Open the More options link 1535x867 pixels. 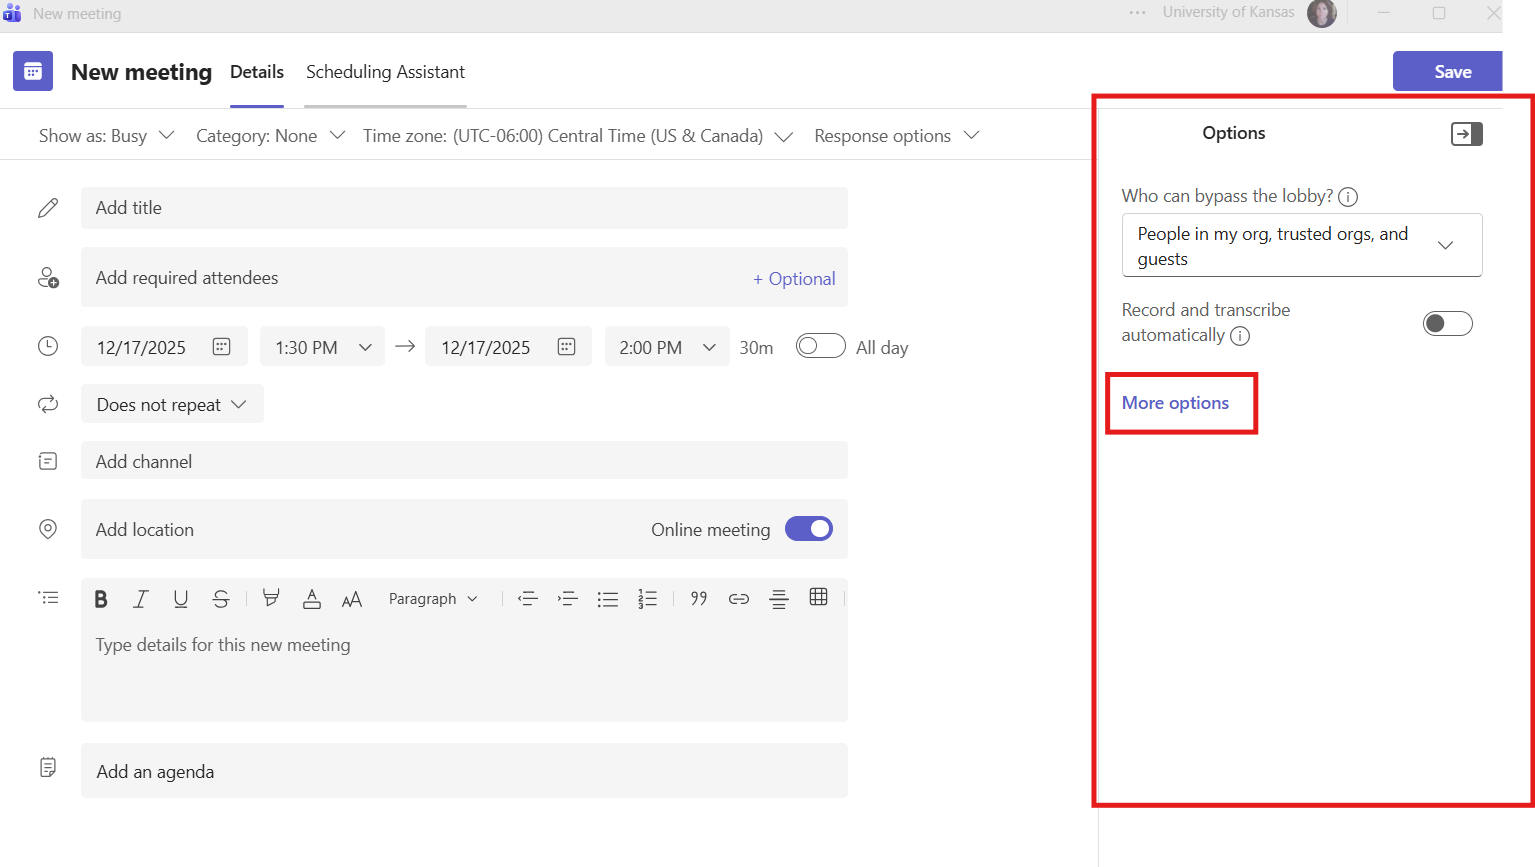1175,403
